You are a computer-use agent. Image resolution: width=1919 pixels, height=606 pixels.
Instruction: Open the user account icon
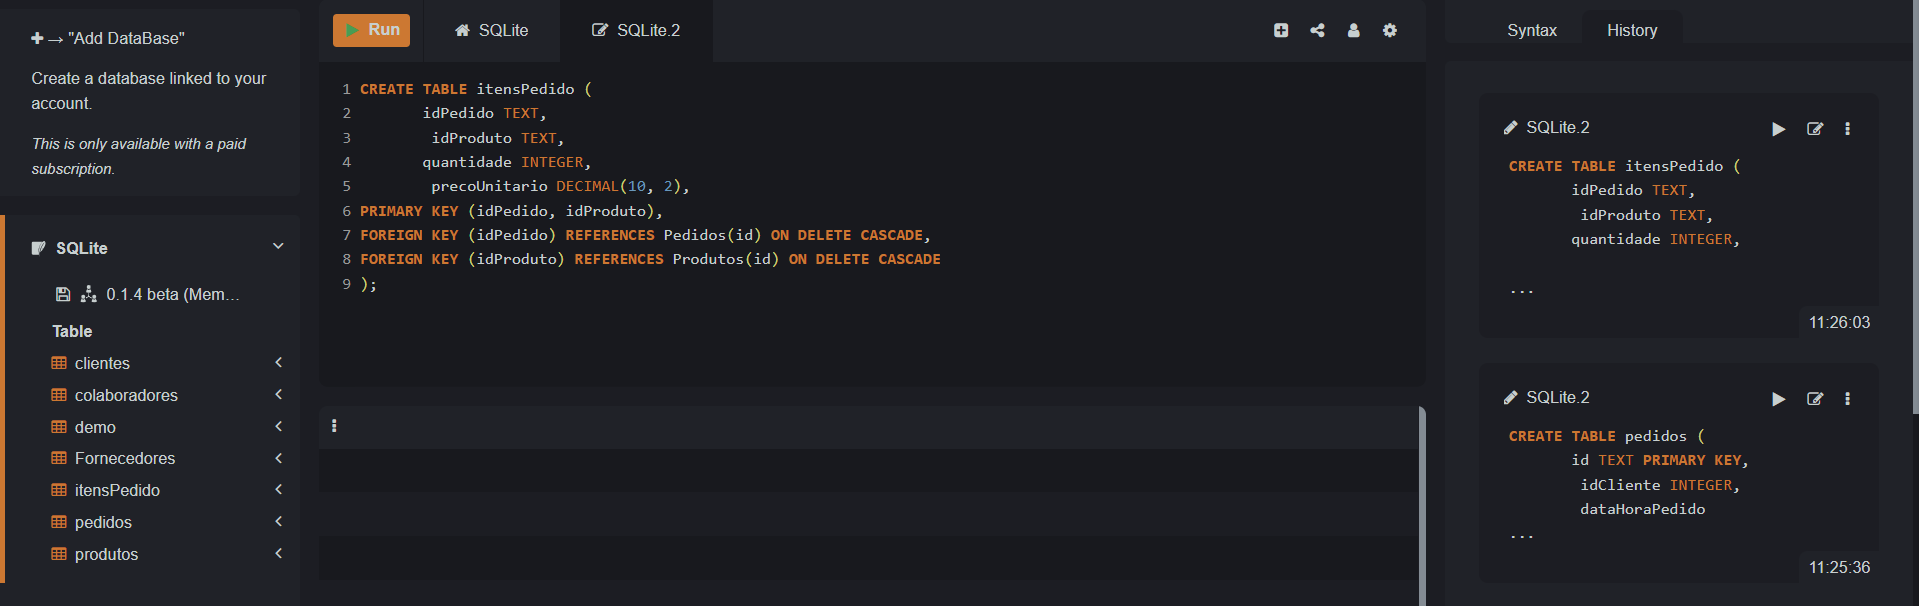pyautogui.click(x=1353, y=30)
